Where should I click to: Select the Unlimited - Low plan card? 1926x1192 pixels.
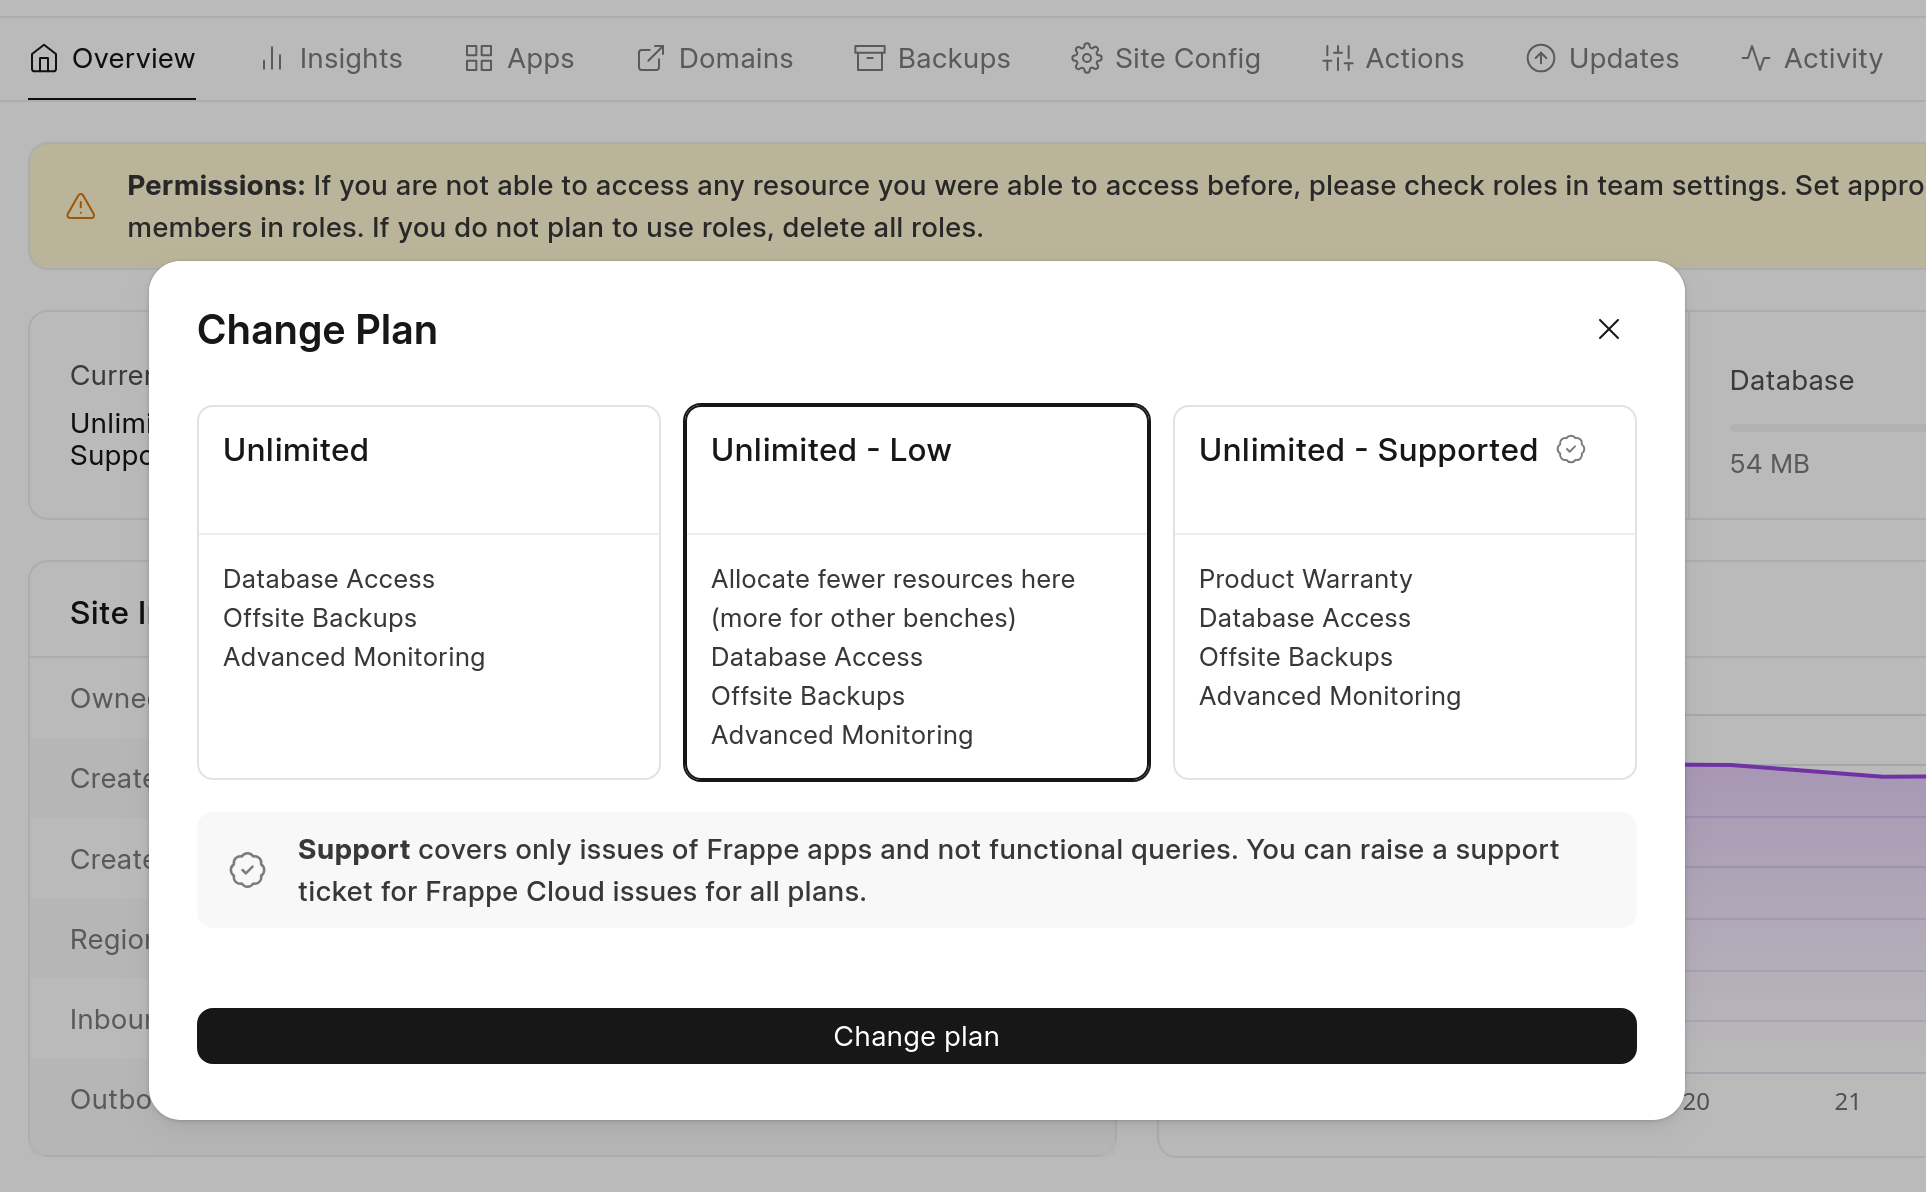[x=916, y=592]
